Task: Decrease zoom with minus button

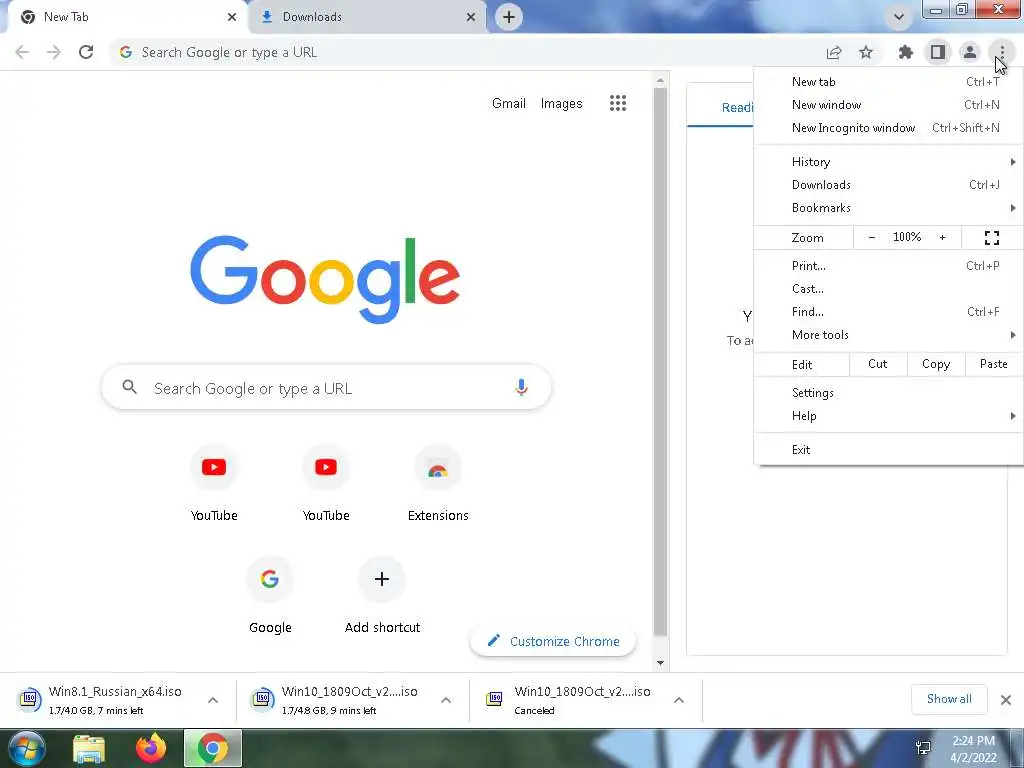Action: [x=871, y=238]
